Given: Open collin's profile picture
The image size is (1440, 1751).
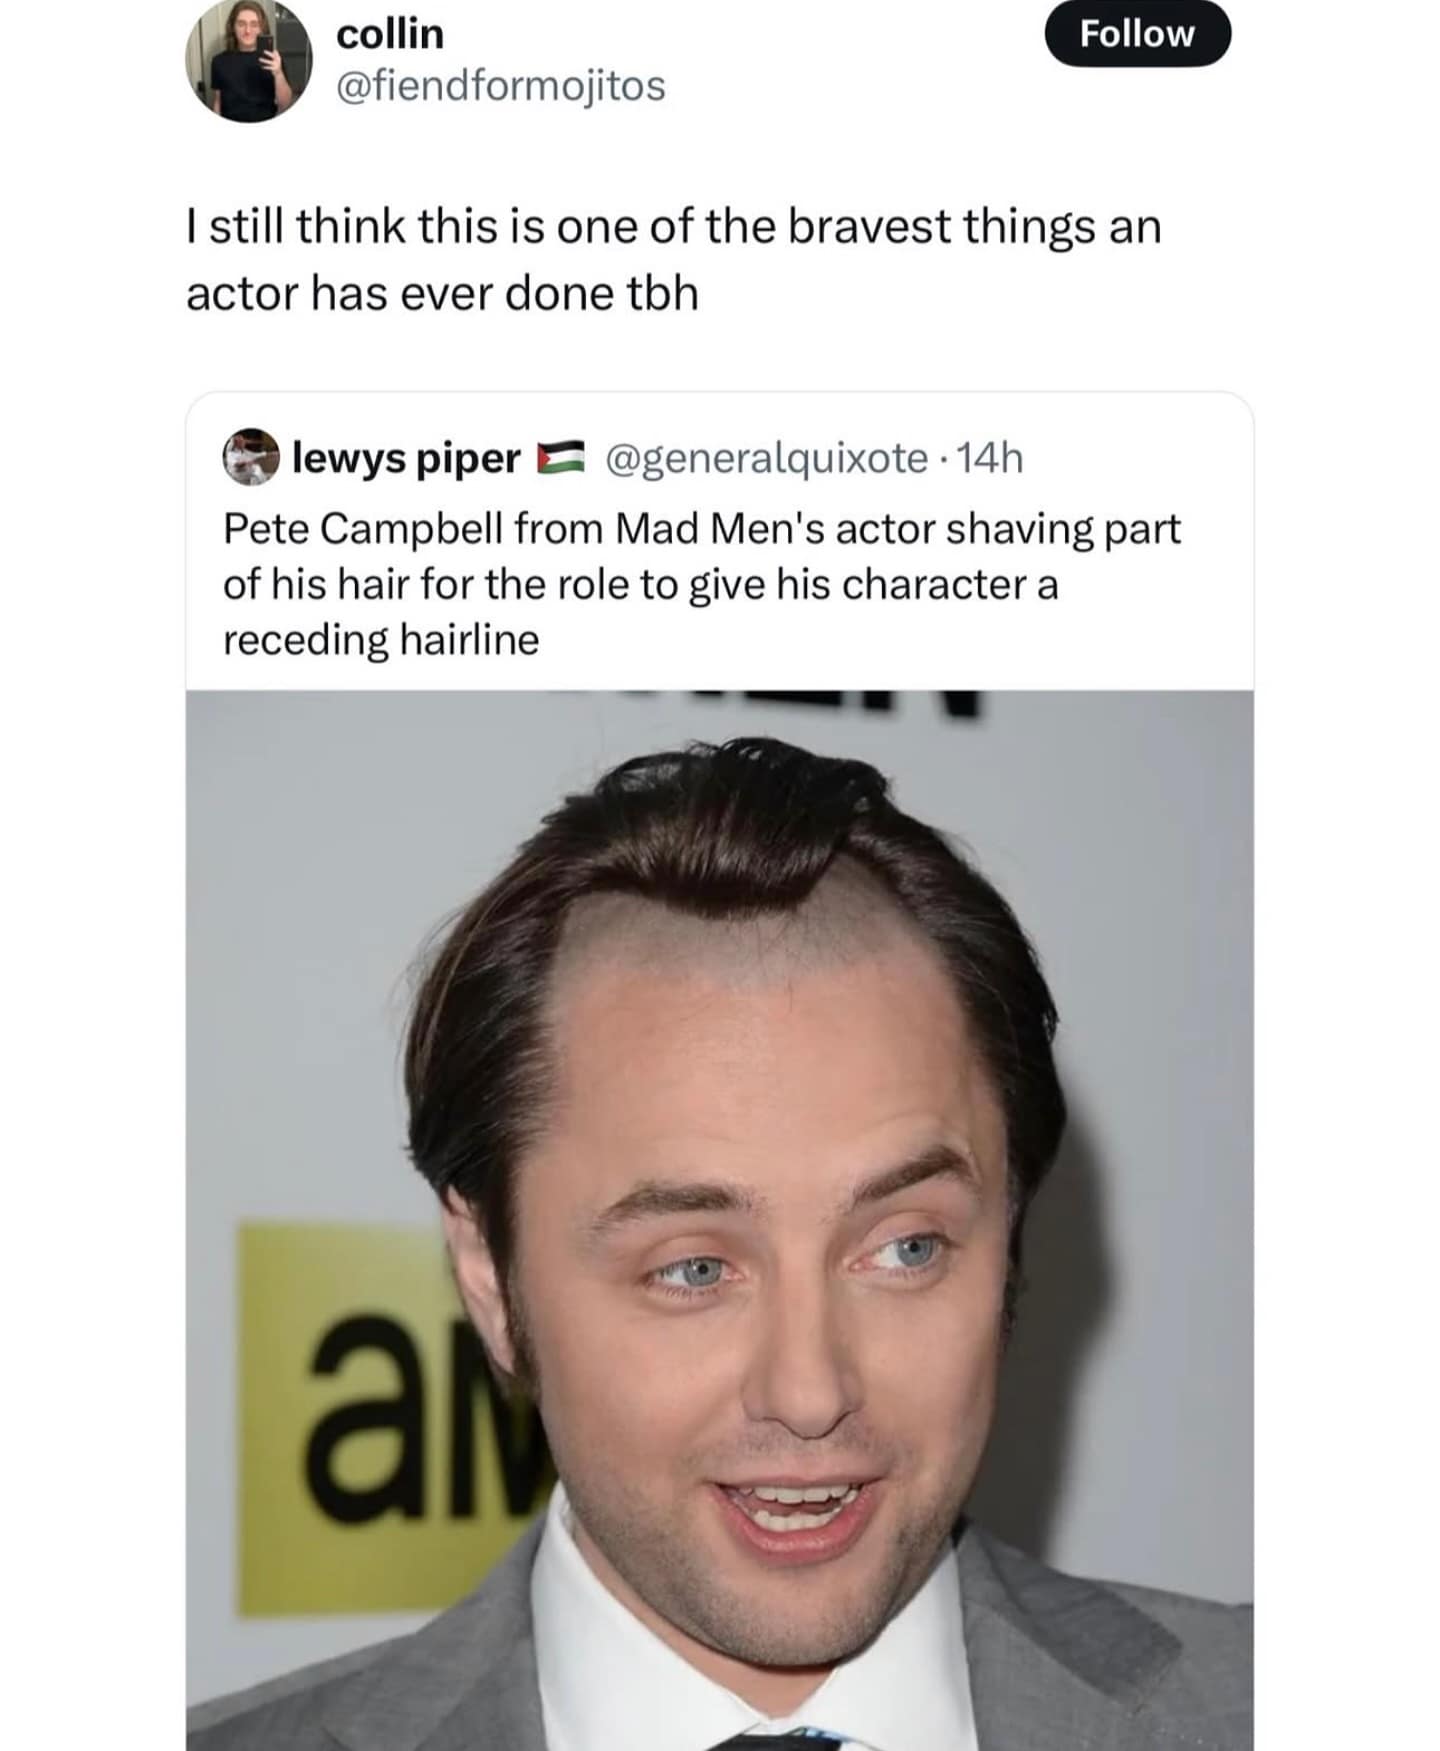Looking at the screenshot, I should pyautogui.click(x=249, y=62).
